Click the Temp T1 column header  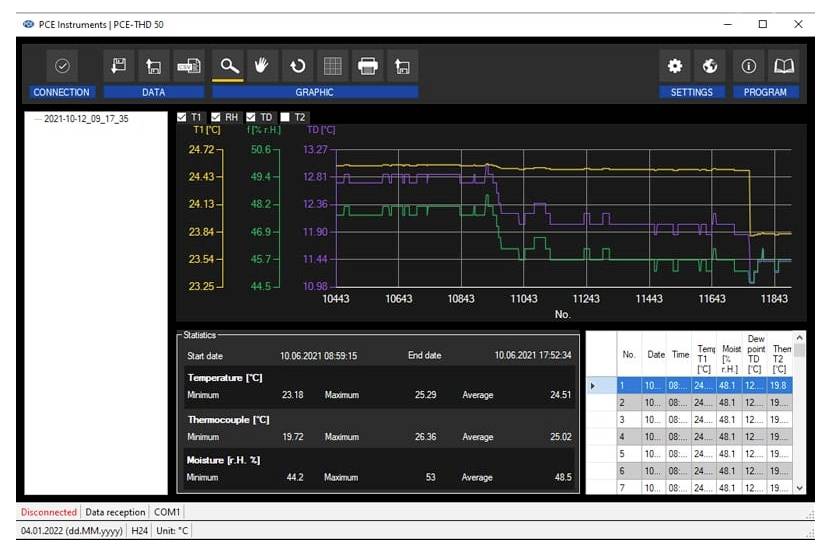point(705,354)
